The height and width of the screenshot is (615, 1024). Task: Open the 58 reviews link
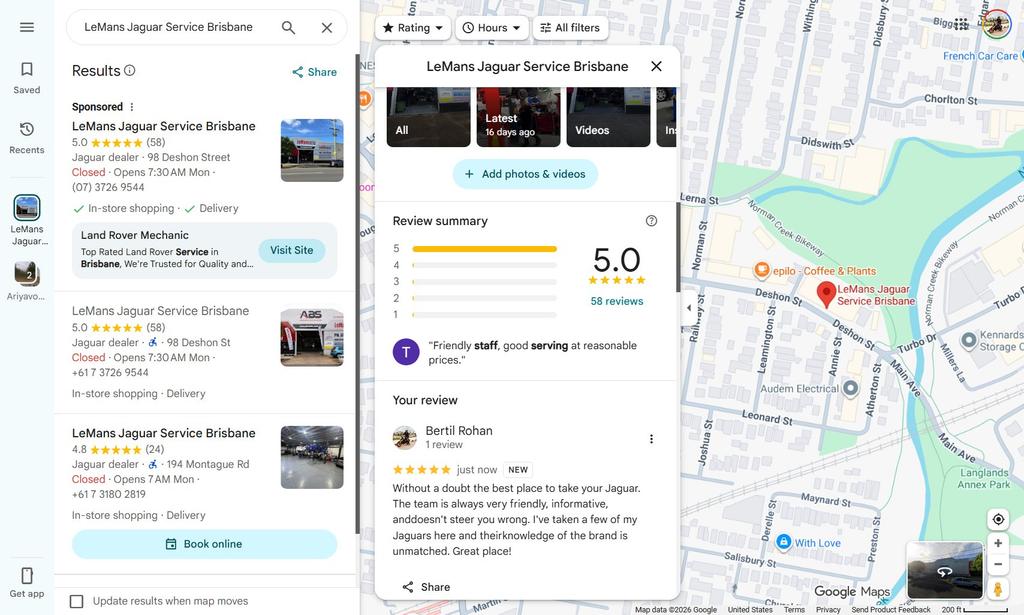(x=616, y=301)
